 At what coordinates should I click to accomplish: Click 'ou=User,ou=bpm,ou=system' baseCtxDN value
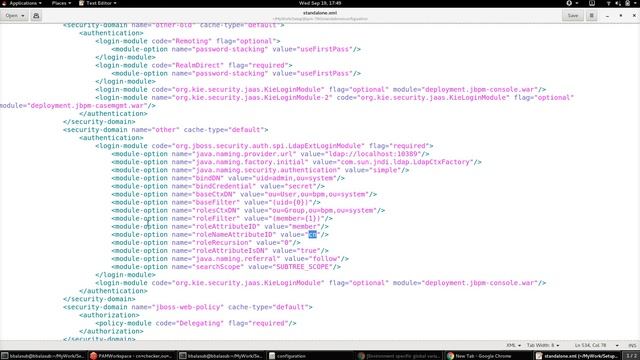click(317, 194)
